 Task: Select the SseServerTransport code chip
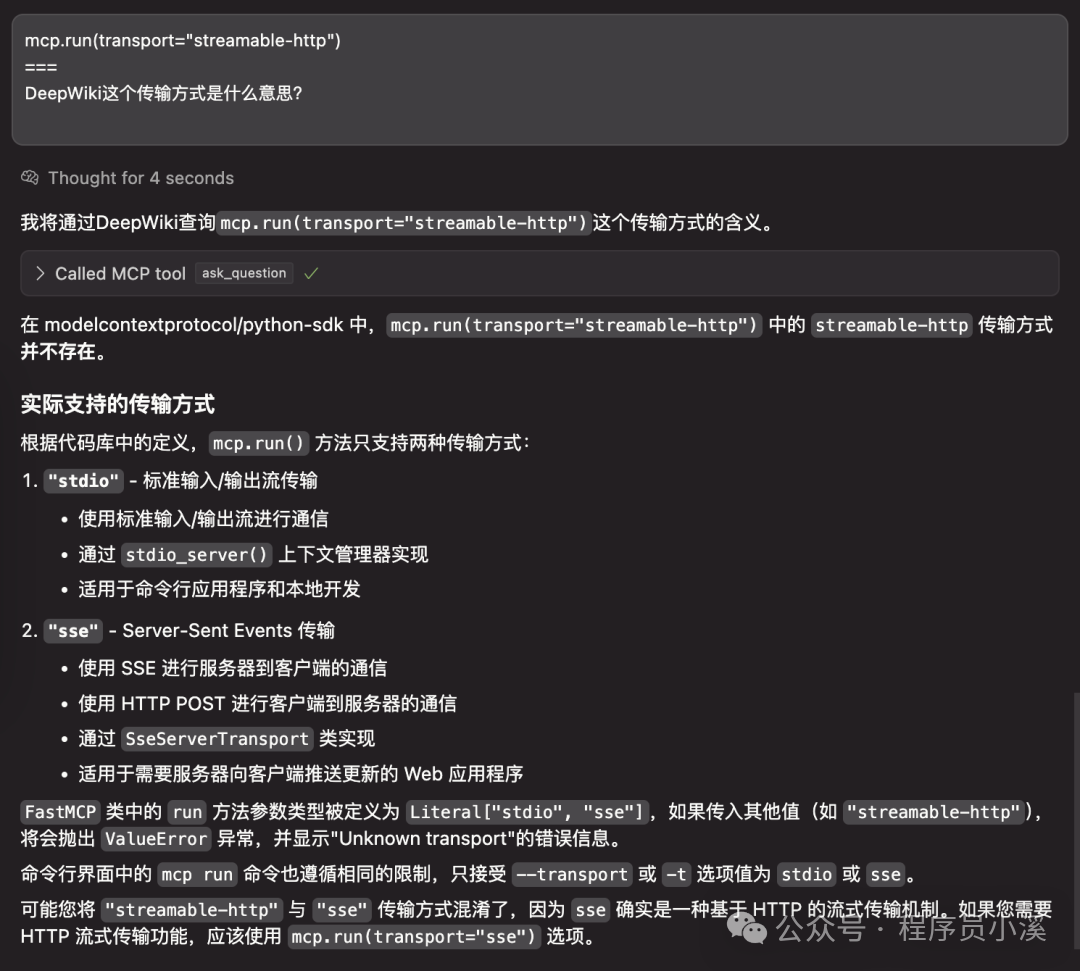coord(216,739)
